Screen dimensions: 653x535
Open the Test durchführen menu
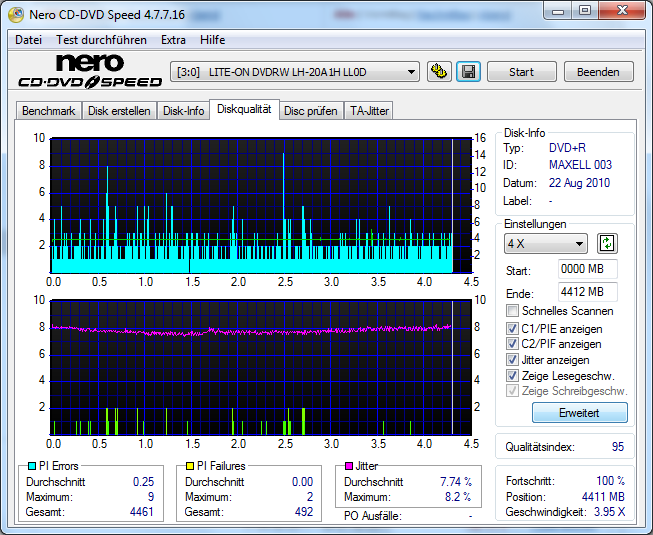click(x=101, y=40)
